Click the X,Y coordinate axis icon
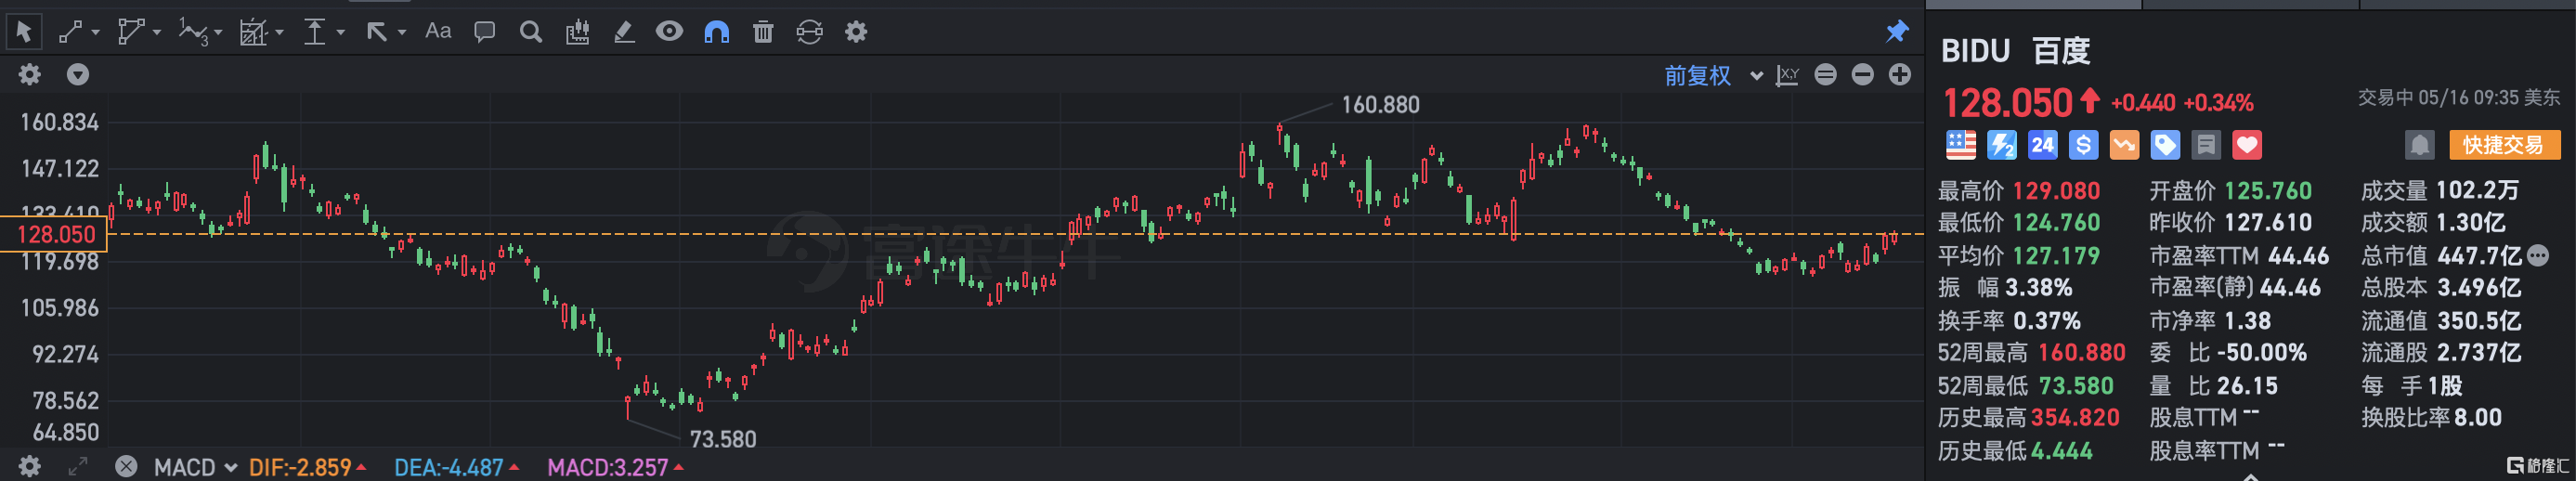This screenshot has height=481, width=2576. tap(1787, 75)
